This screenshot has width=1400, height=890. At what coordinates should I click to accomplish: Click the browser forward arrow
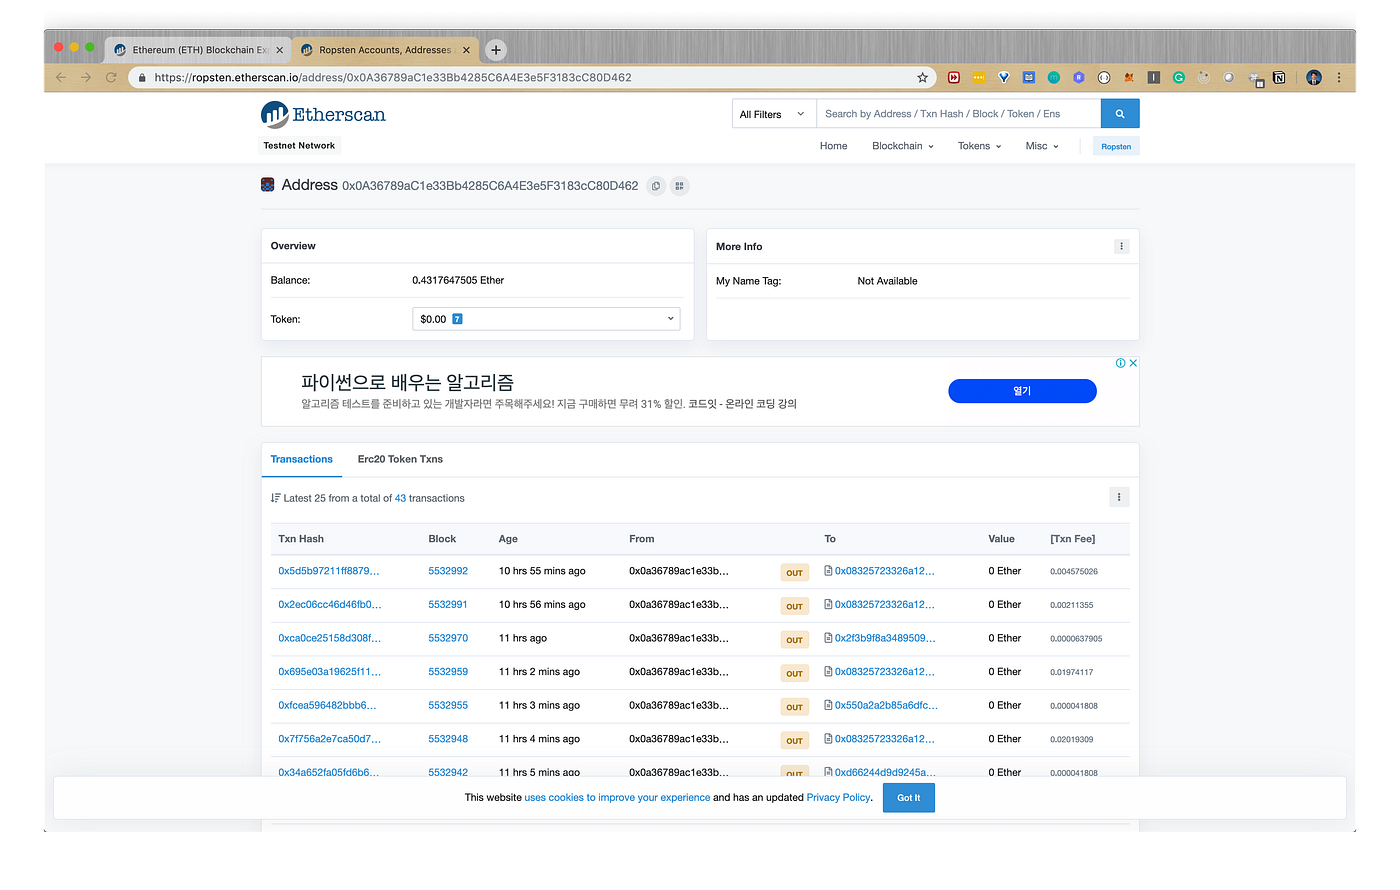pos(86,77)
